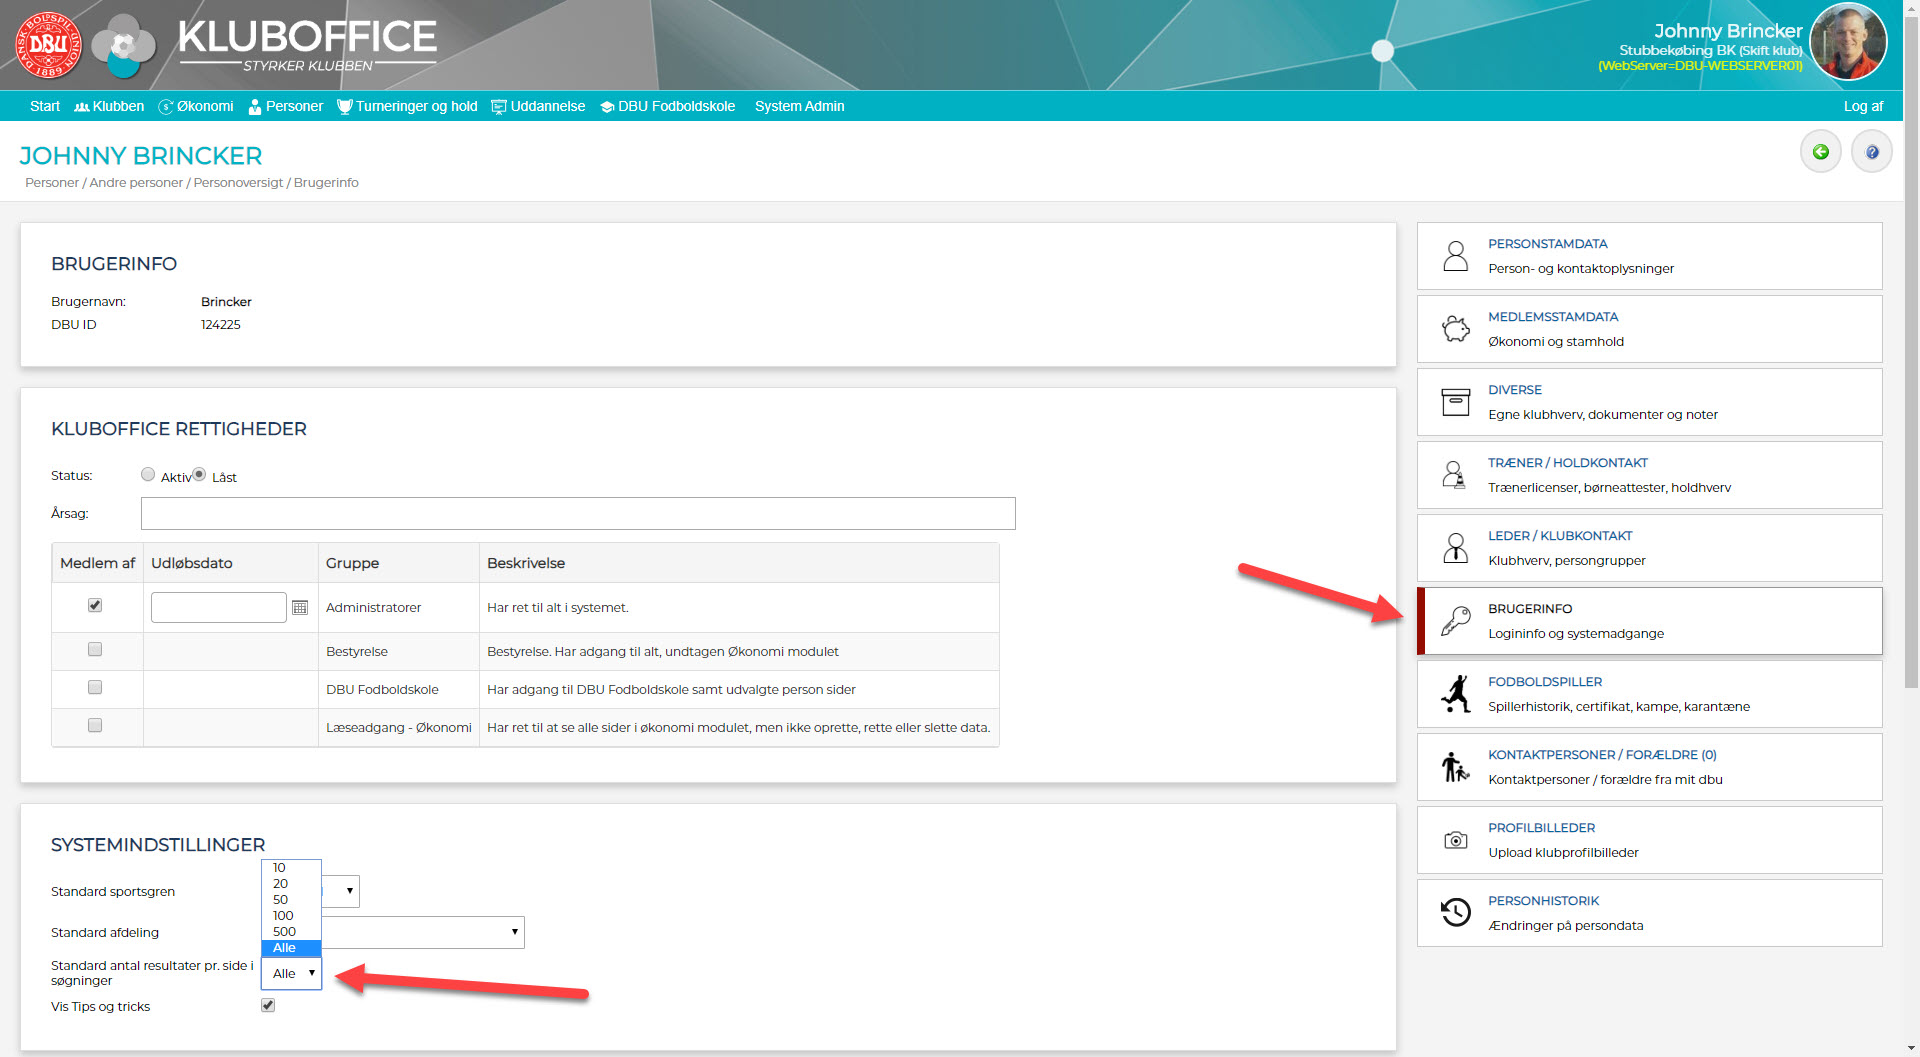Open the FODBOLDSPILLER link
Viewport: 1920px width, 1057px height.
pos(1545,681)
